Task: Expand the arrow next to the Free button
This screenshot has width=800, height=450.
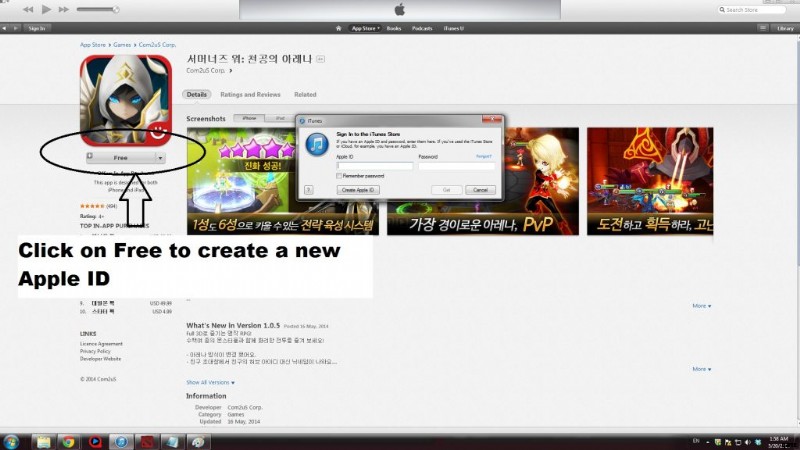Action: (159, 157)
